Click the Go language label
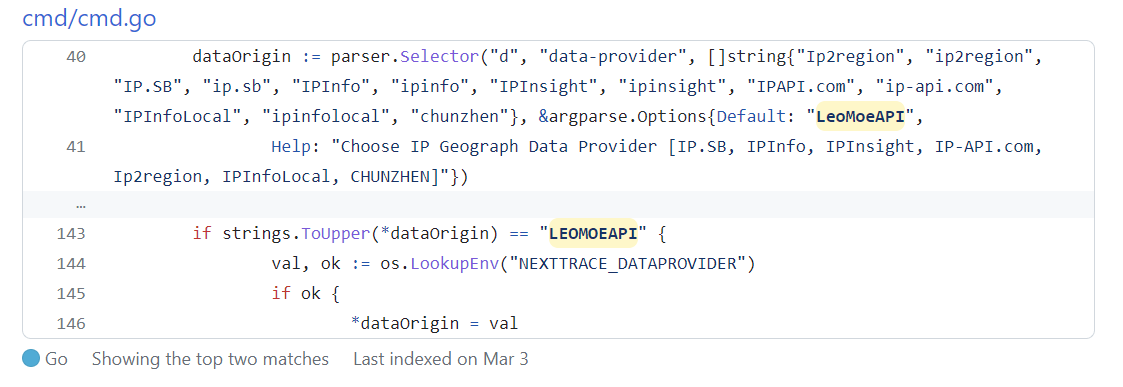The height and width of the screenshot is (387, 1123). pos(57,359)
